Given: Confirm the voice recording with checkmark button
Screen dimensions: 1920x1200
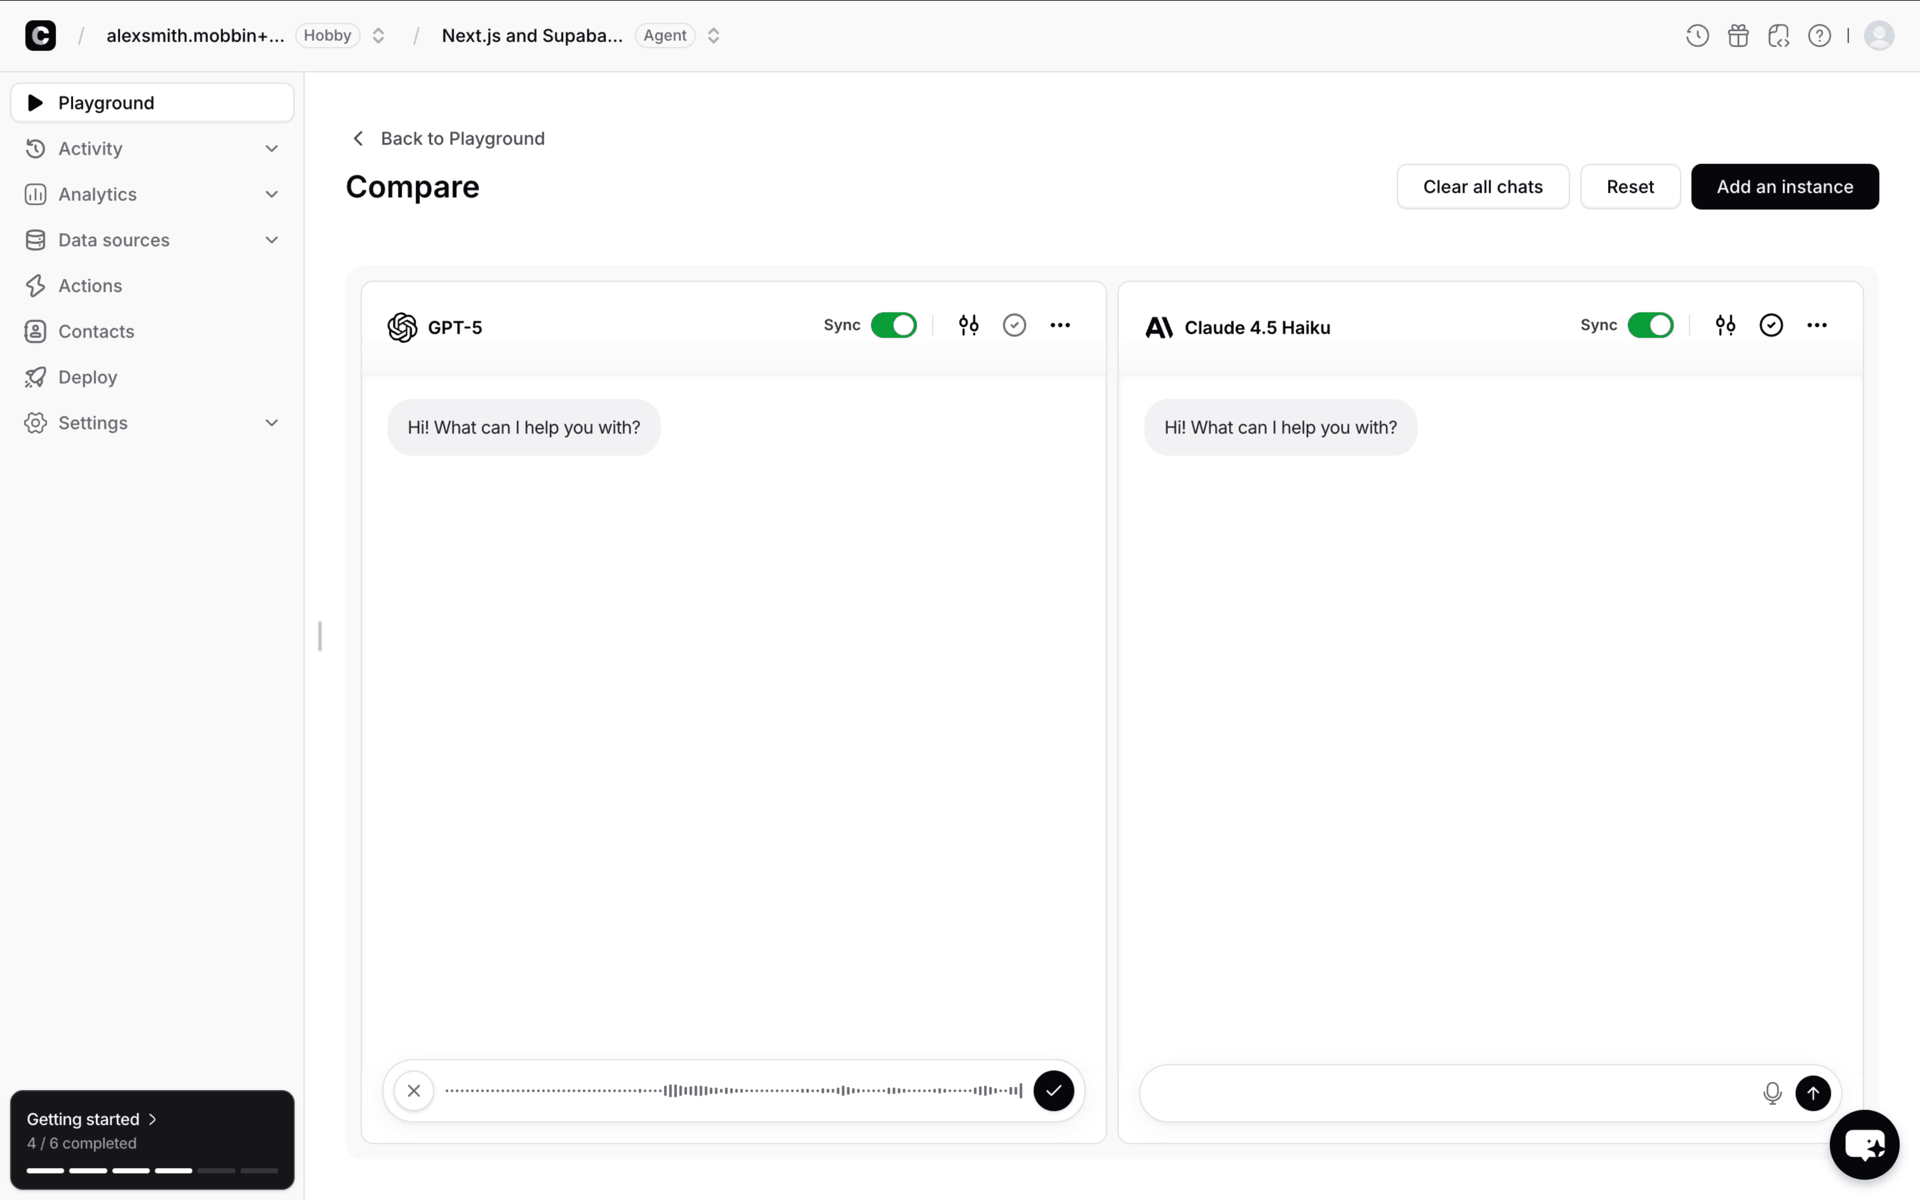Looking at the screenshot, I should (x=1053, y=1091).
